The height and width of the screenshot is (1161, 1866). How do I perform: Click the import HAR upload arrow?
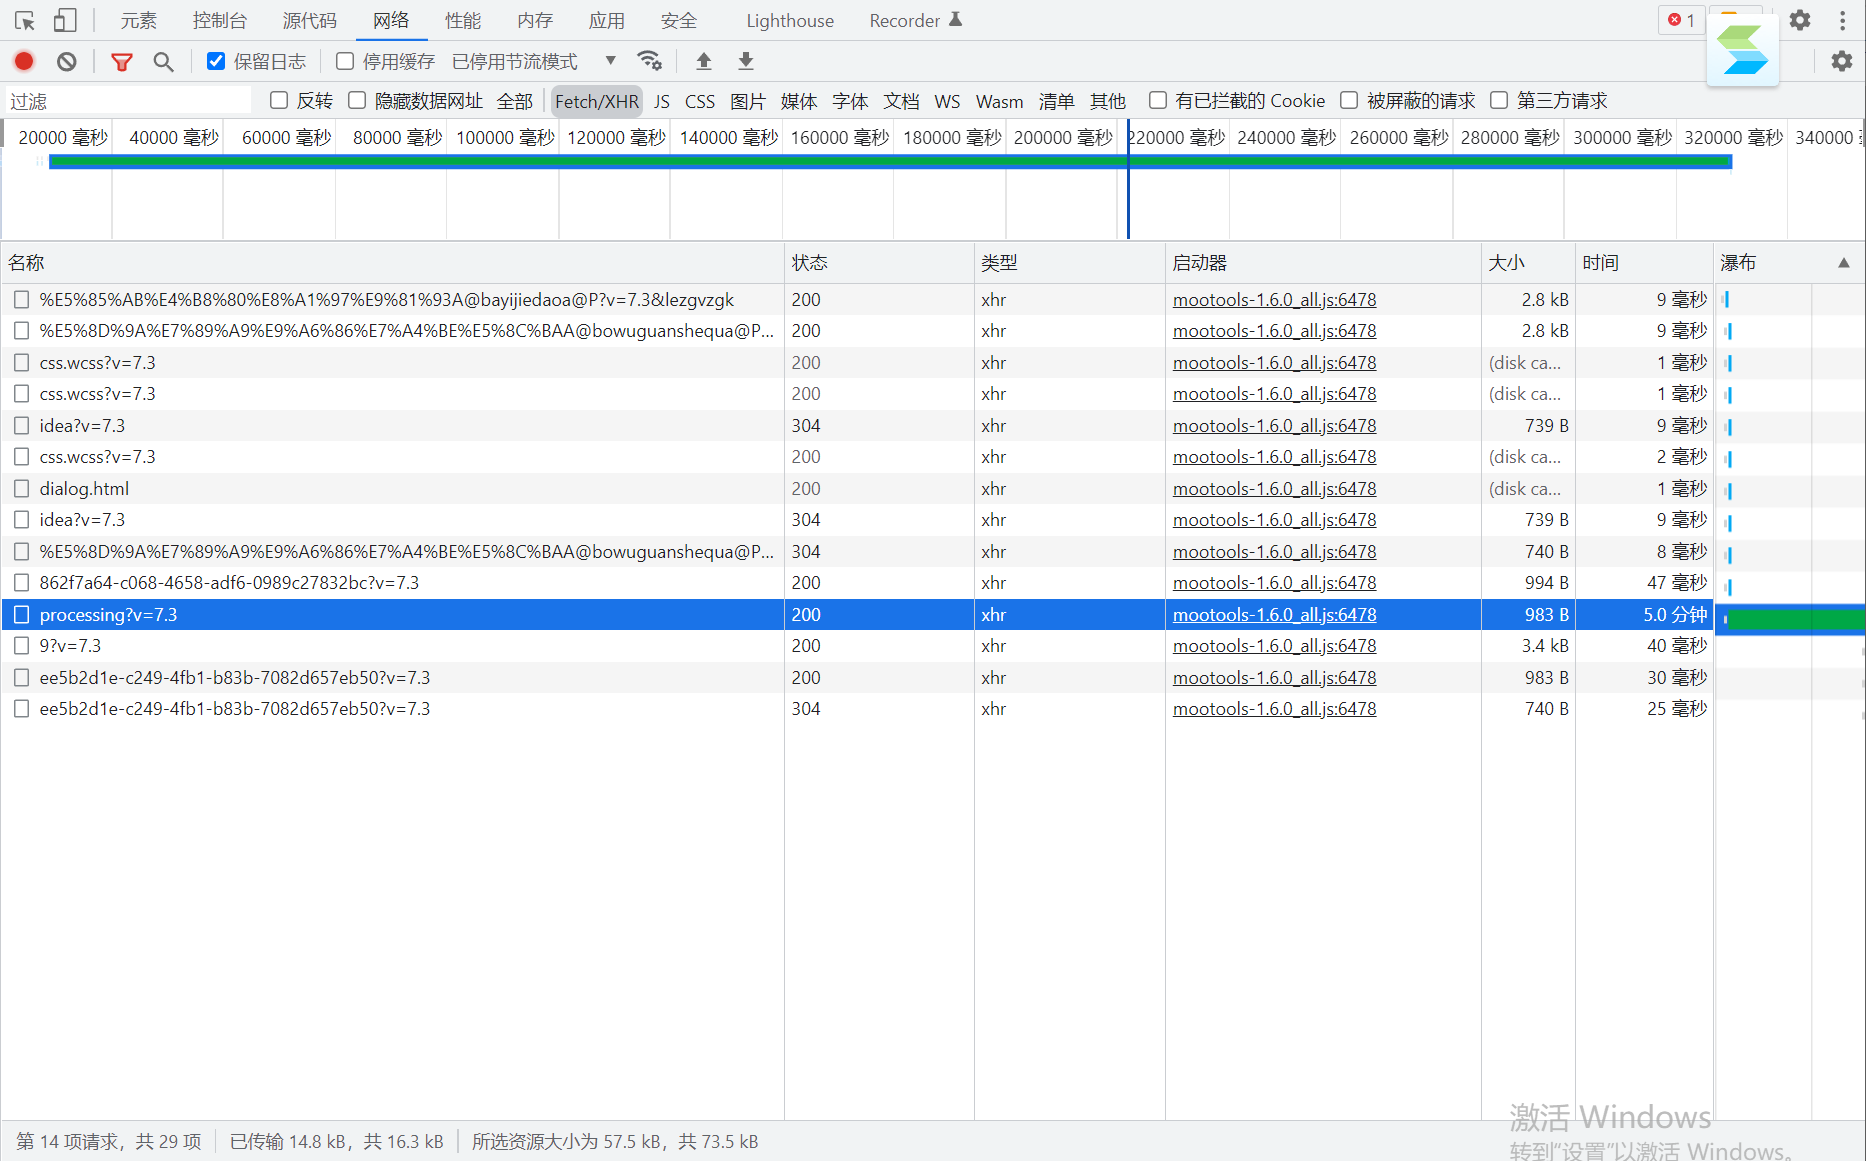[x=704, y=61]
